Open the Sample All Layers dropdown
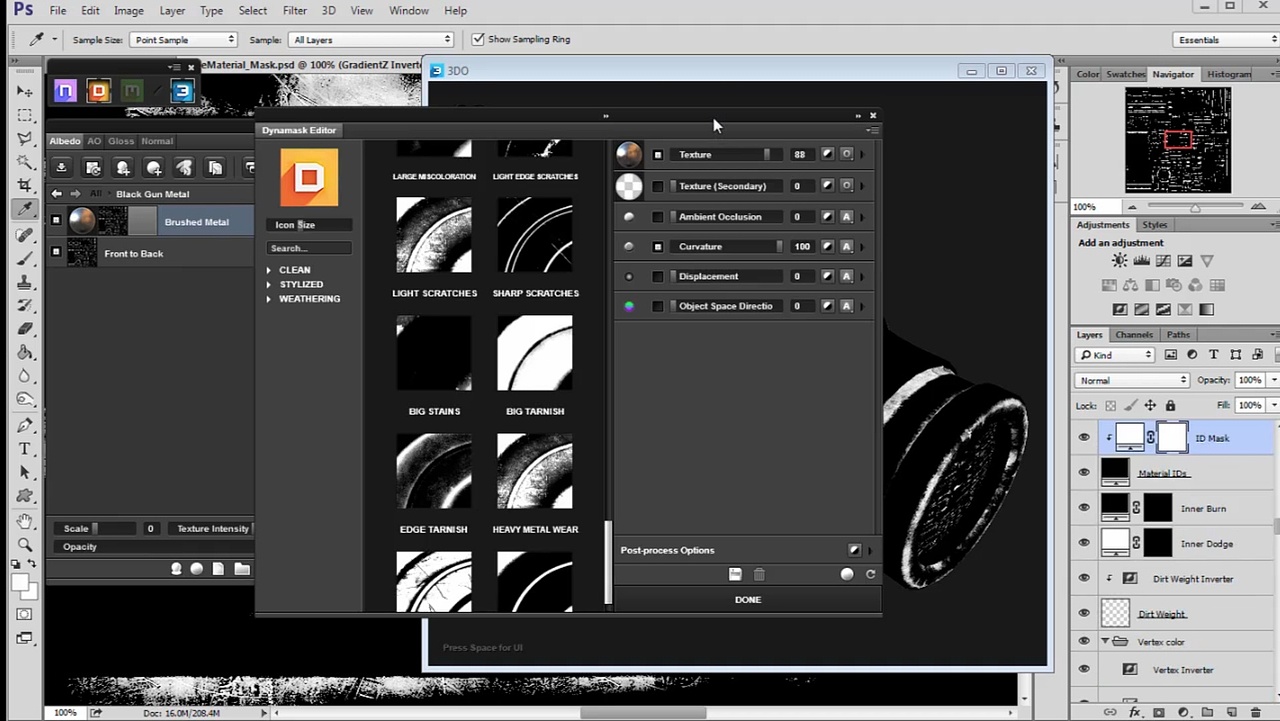1280x721 pixels. [372, 40]
